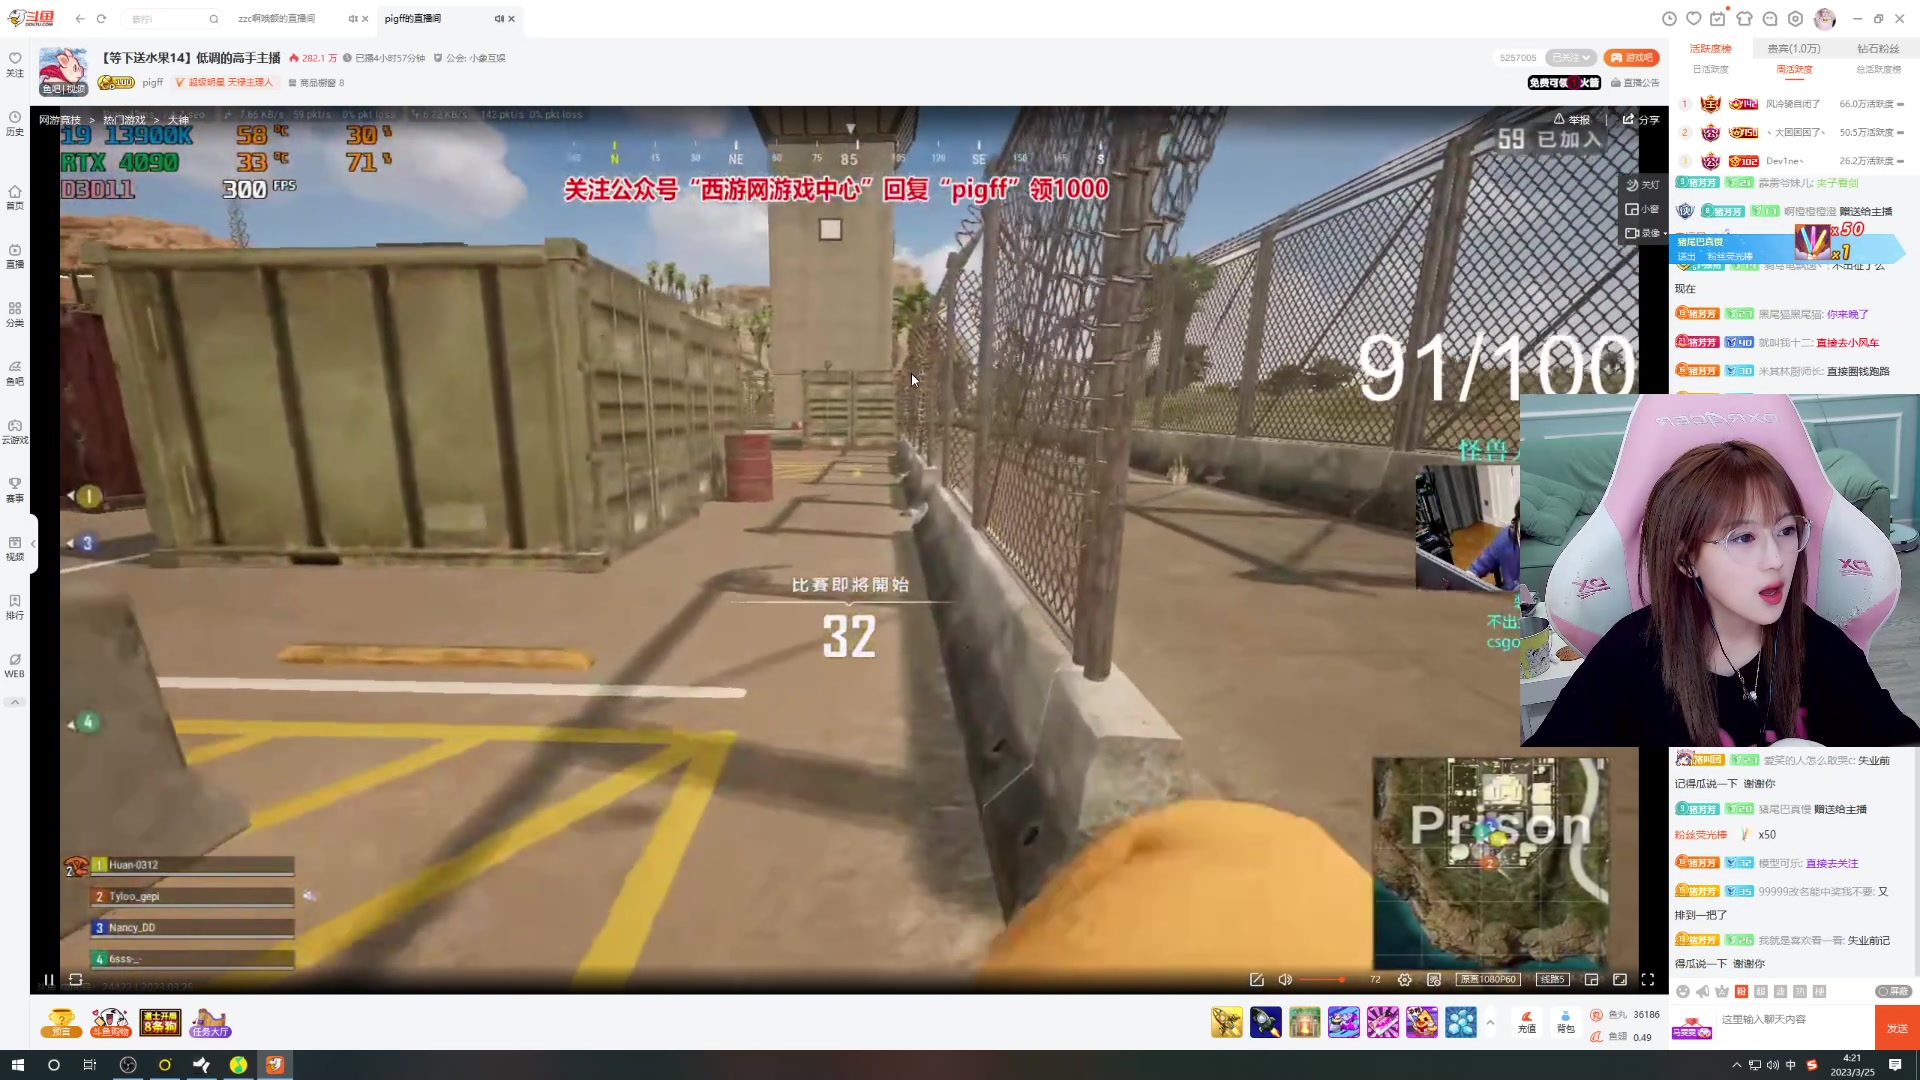
Task: Go to 首页 home in sidebar
Action: point(15,197)
